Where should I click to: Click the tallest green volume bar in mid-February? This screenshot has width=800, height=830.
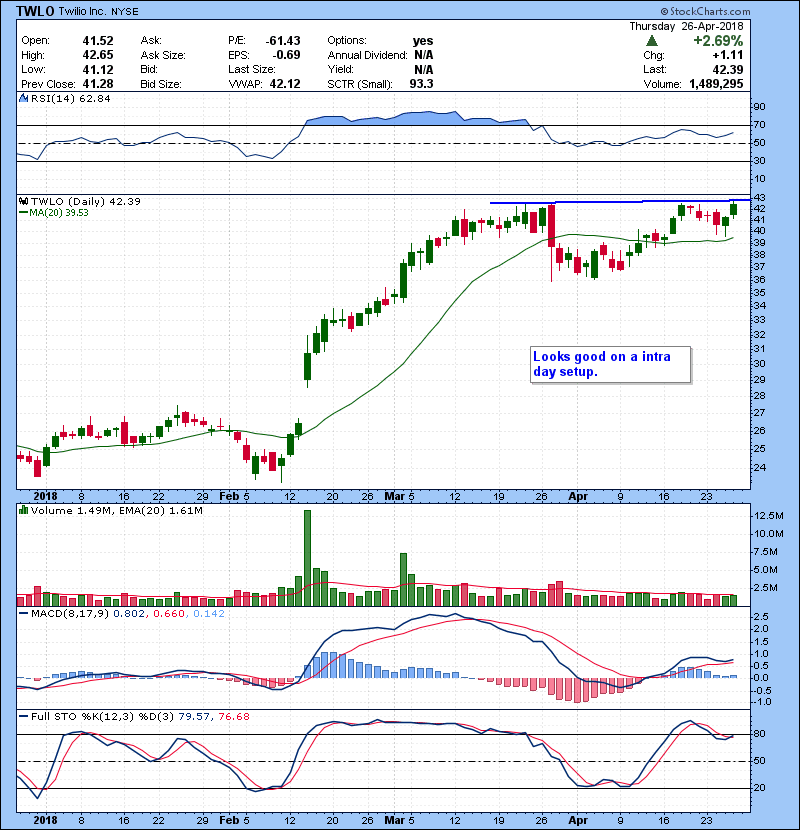tap(307, 558)
